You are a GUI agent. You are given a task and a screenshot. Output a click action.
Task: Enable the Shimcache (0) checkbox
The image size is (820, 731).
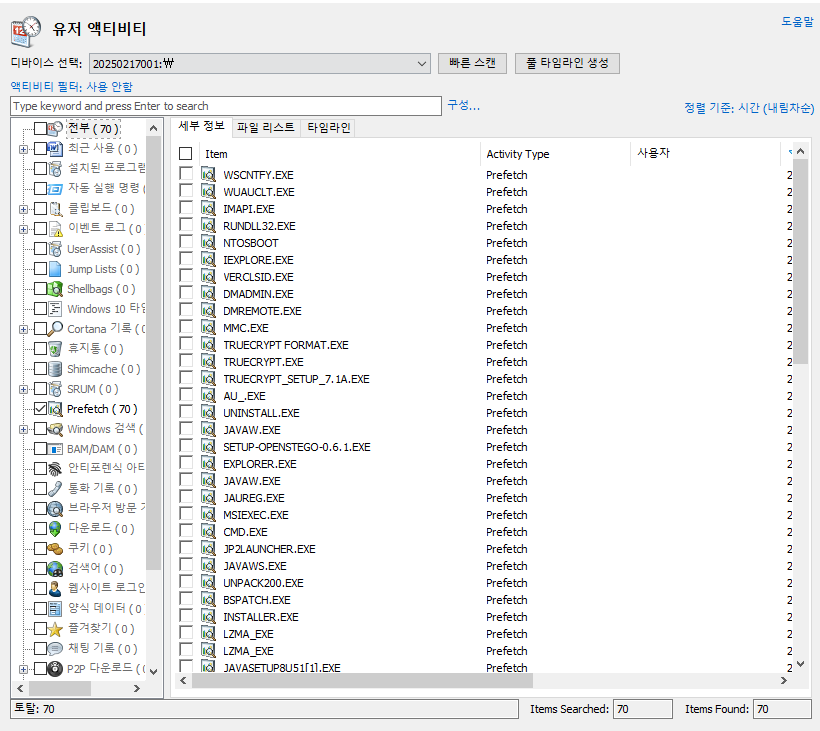[40, 369]
